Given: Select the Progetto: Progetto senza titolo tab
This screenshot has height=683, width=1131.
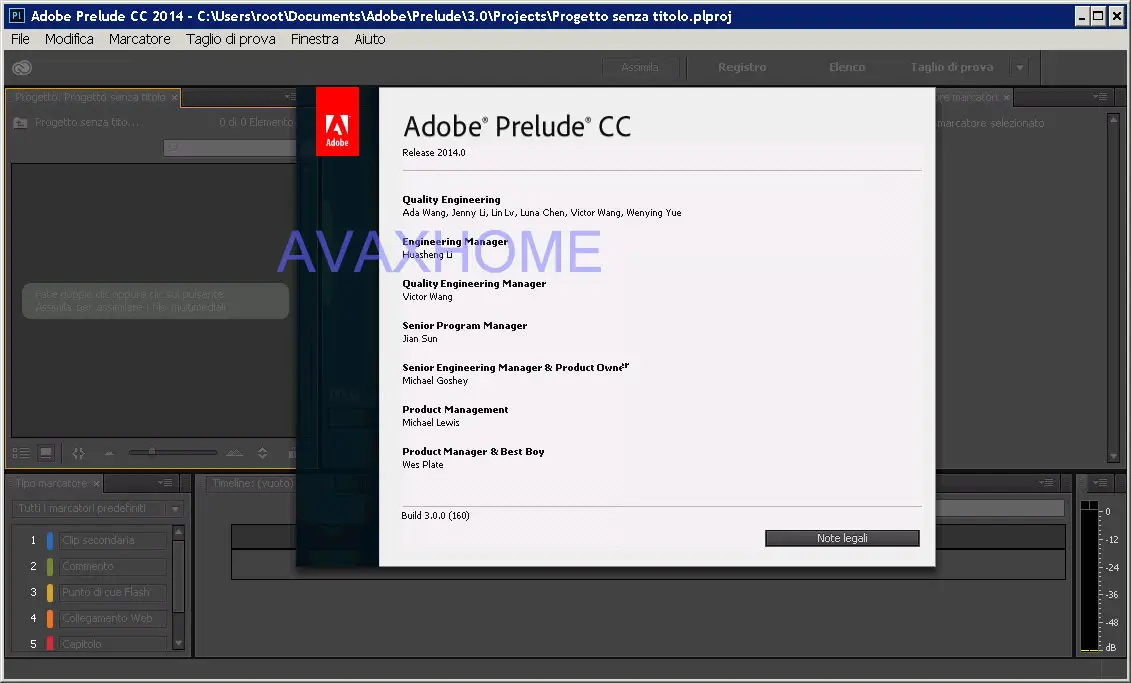Looking at the screenshot, I should click(x=90, y=97).
